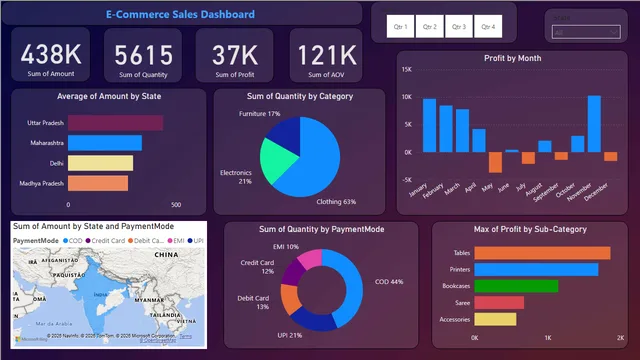The image size is (640, 360).
Task: Click the 37K Sum of Profit card
Action: tap(235, 56)
